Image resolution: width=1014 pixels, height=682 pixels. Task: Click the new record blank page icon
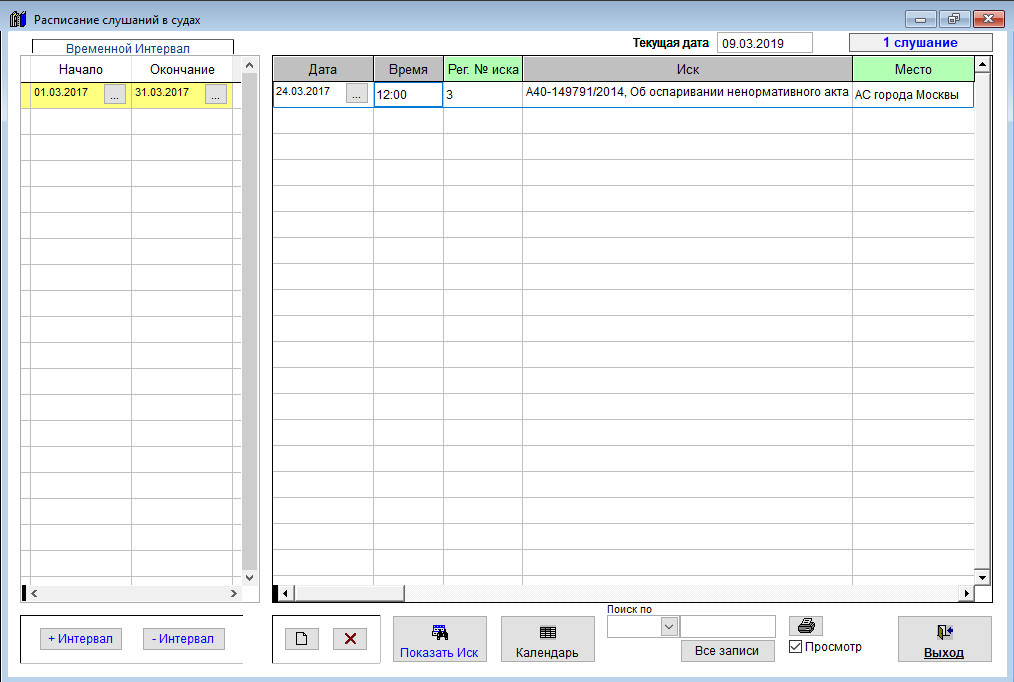click(301, 639)
